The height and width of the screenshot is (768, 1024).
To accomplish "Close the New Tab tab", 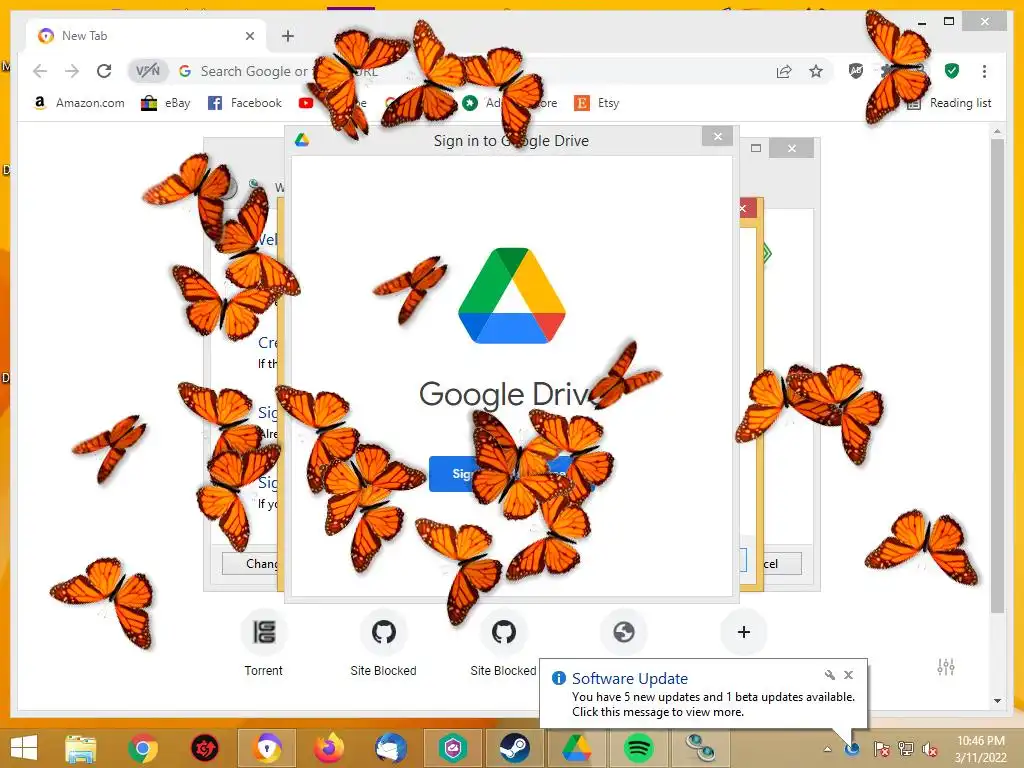I will [249, 36].
